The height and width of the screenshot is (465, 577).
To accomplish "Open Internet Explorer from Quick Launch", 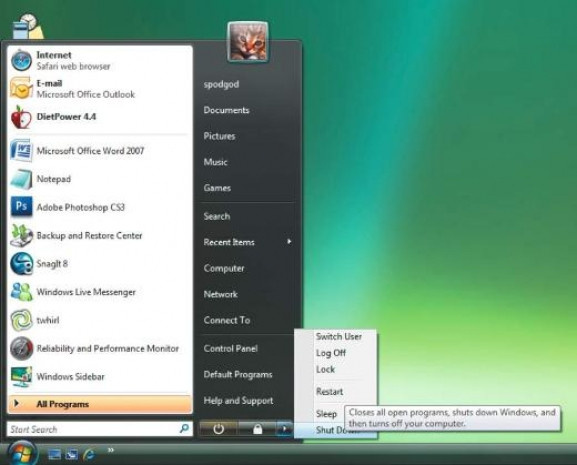I will pos(89,455).
